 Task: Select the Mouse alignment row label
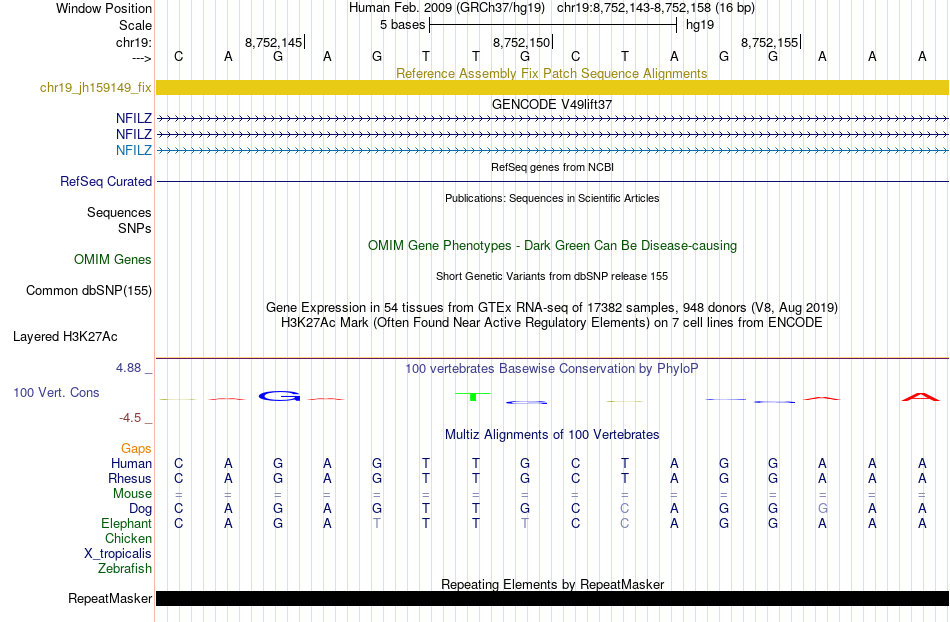(132, 494)
